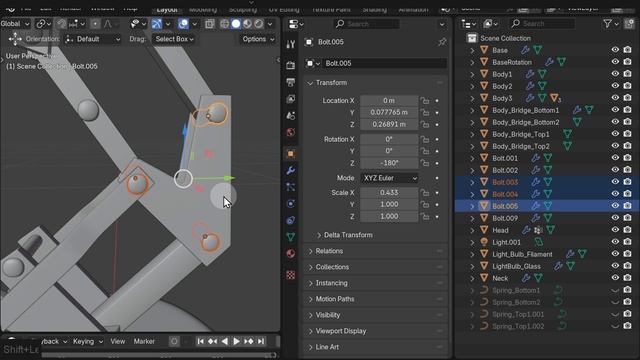Screen dimensions: 640x360
Task: Click the Bolt.005 object name field
Action: [384, 63]
